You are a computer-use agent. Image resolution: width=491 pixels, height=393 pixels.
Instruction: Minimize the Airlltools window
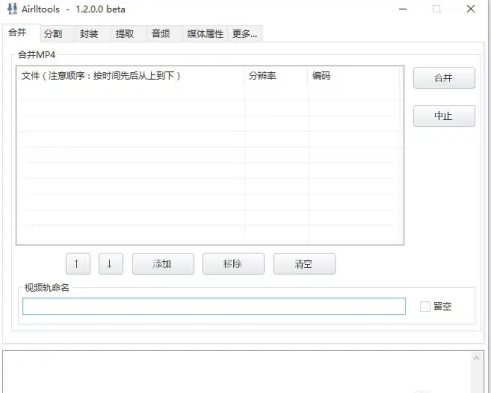click(403, 9)
